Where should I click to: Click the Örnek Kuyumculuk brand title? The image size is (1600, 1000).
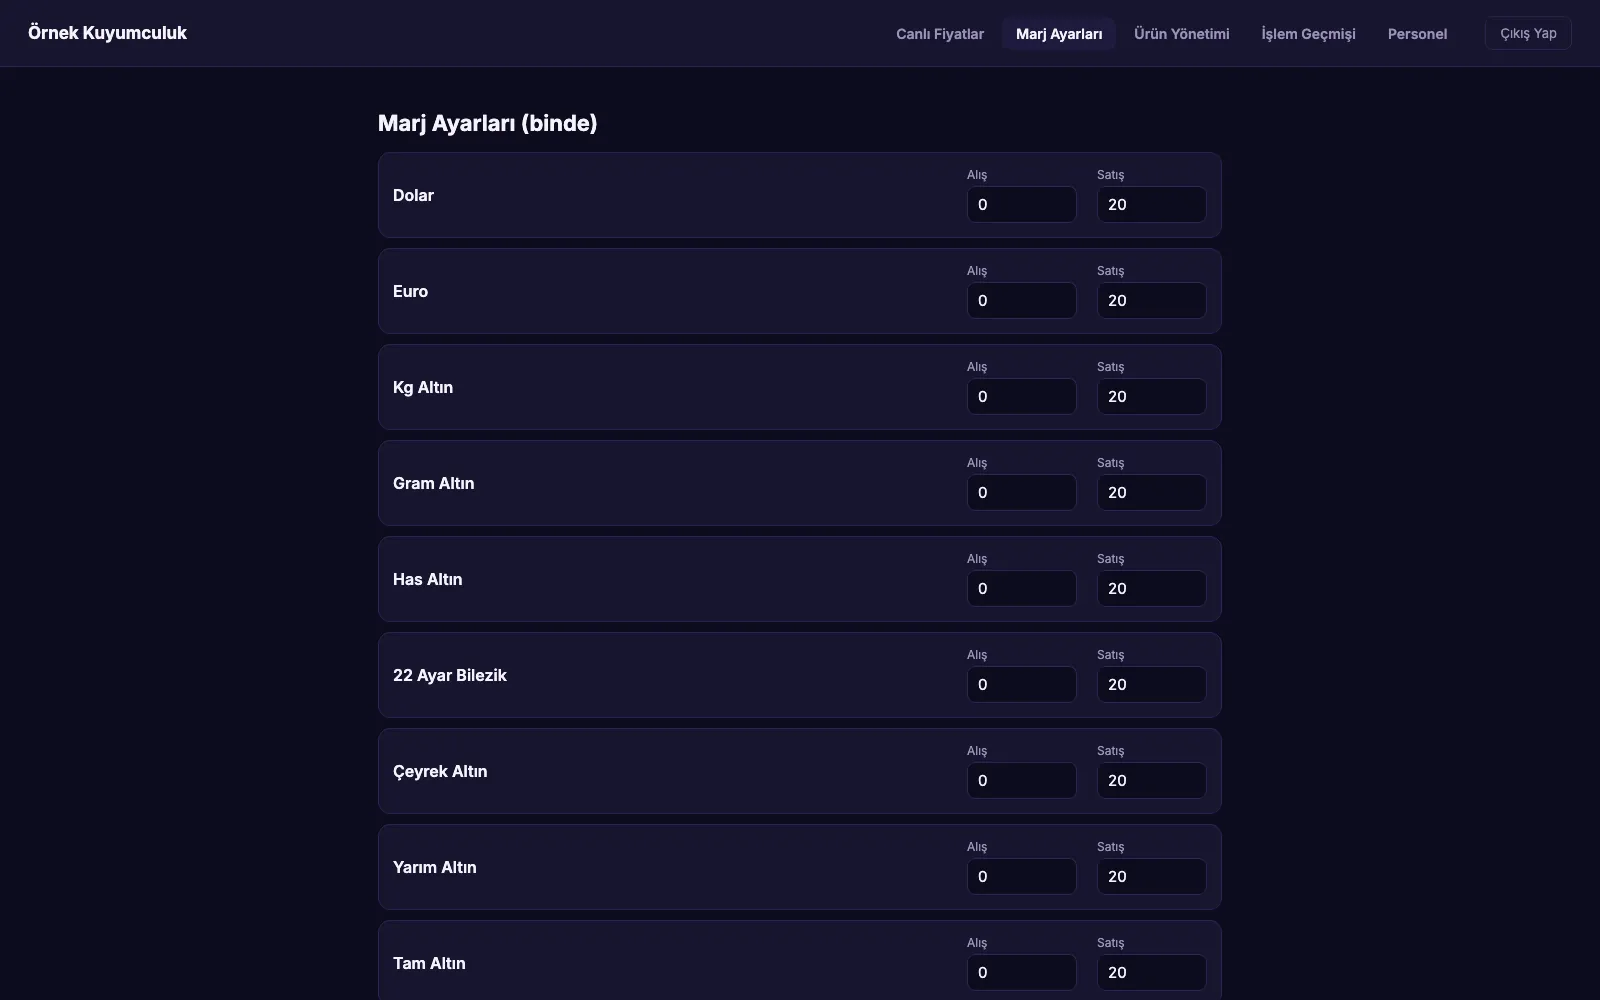point(107,33)
